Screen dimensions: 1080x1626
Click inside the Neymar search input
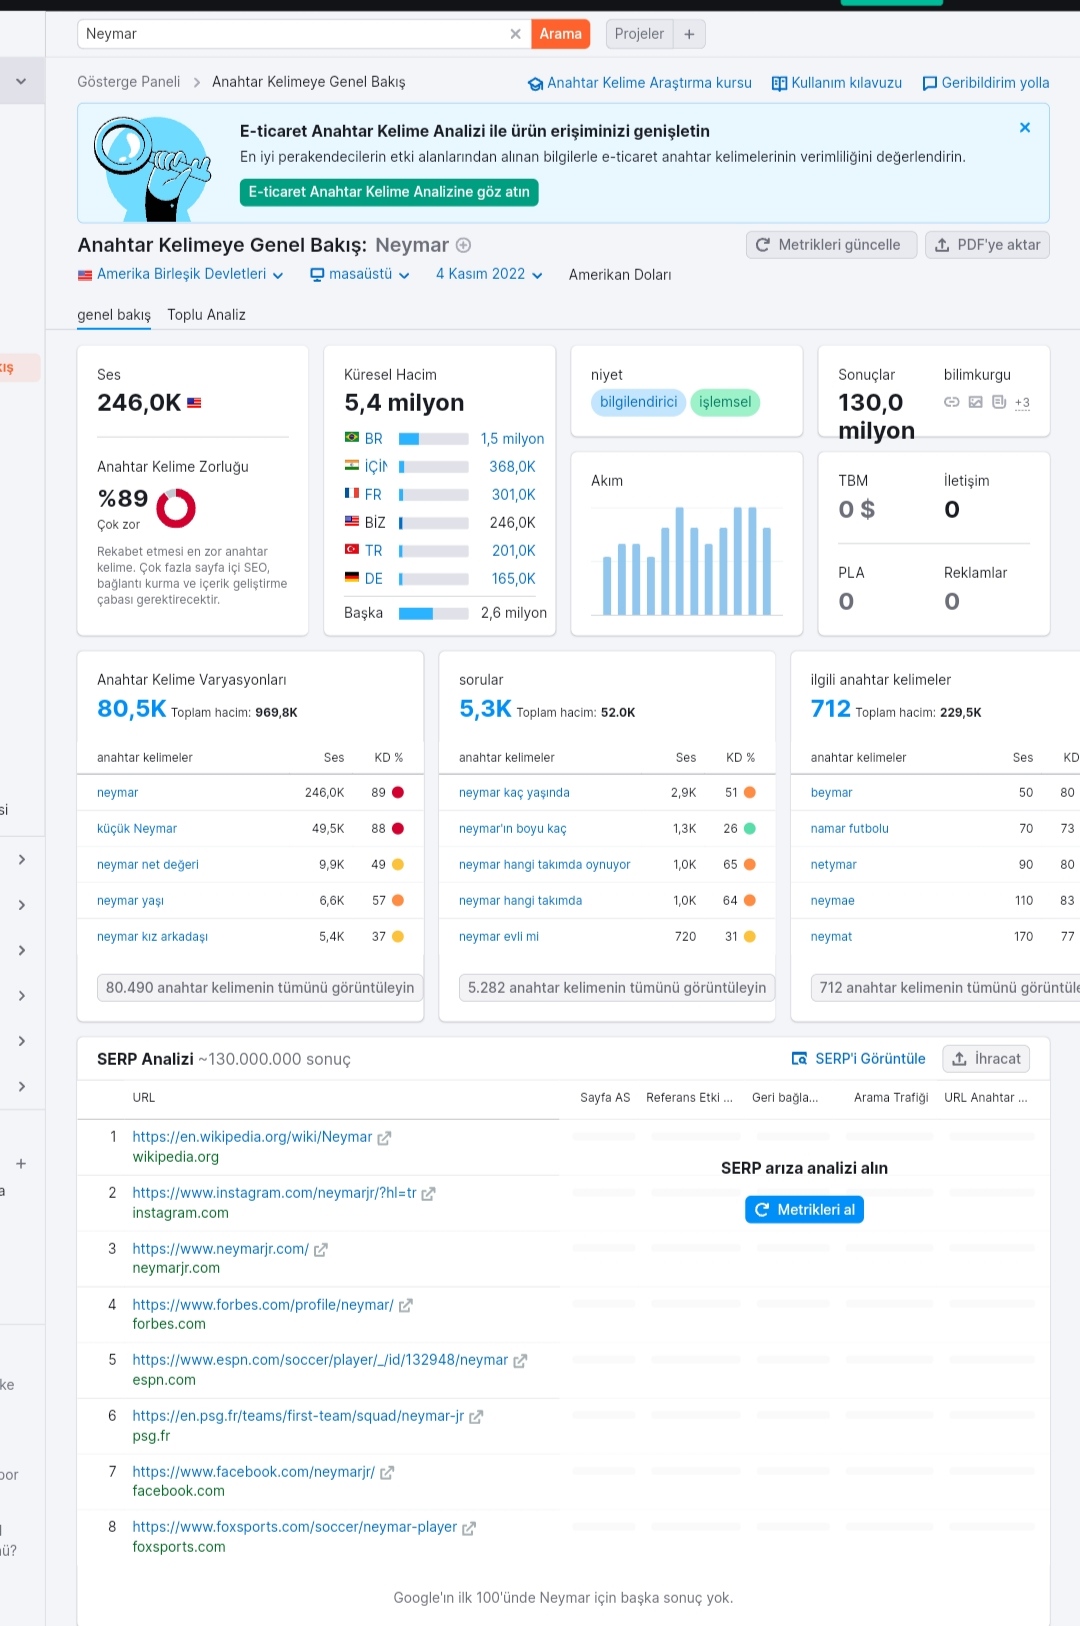click(294, 34)
